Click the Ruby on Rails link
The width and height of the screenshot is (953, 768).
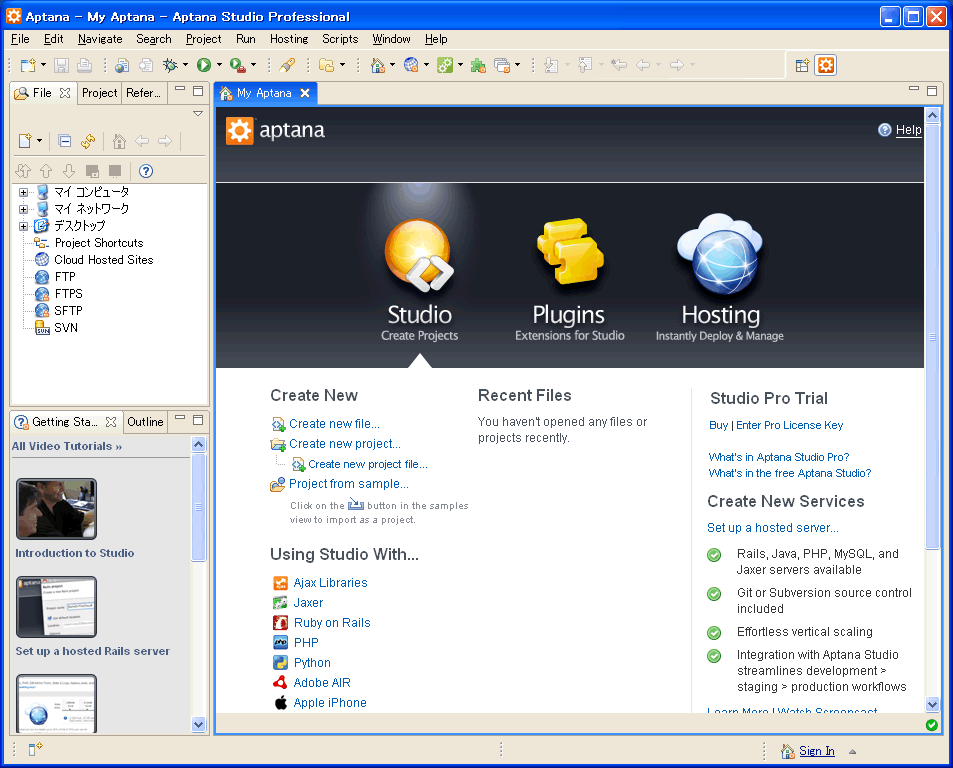[332, 623]
